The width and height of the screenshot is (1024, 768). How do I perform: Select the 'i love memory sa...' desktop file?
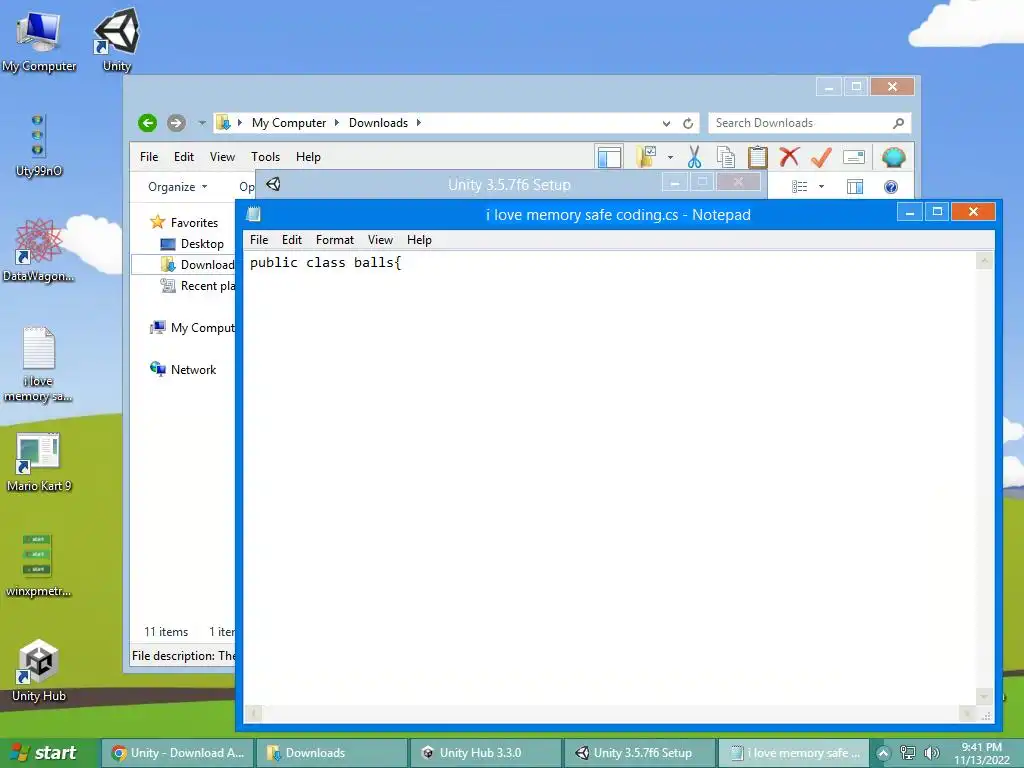(39, 363)
